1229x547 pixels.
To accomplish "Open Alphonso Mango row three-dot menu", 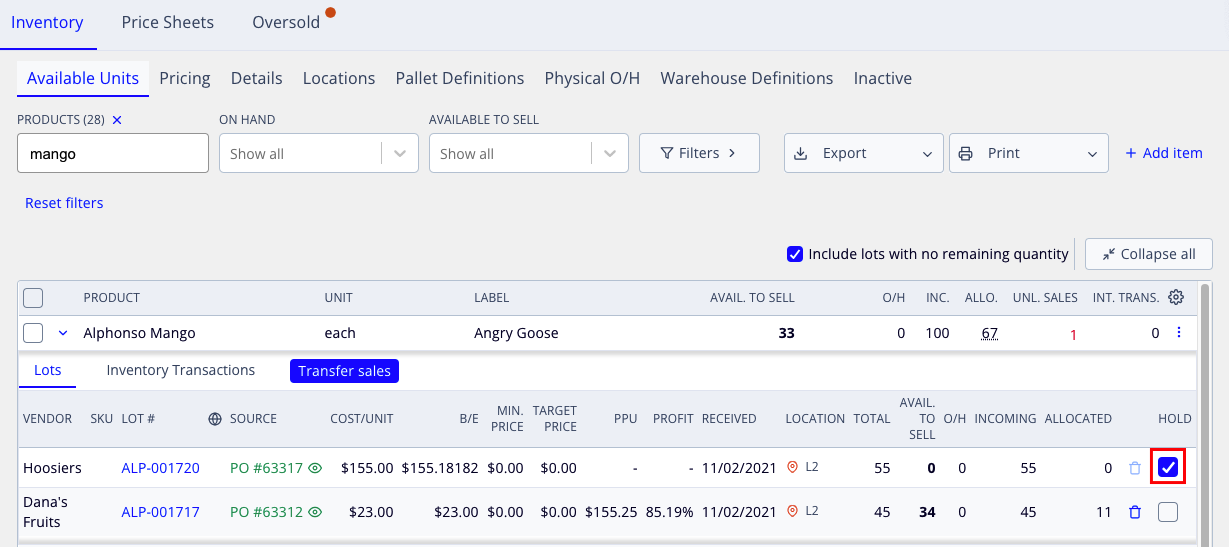I will [1177, 333].
